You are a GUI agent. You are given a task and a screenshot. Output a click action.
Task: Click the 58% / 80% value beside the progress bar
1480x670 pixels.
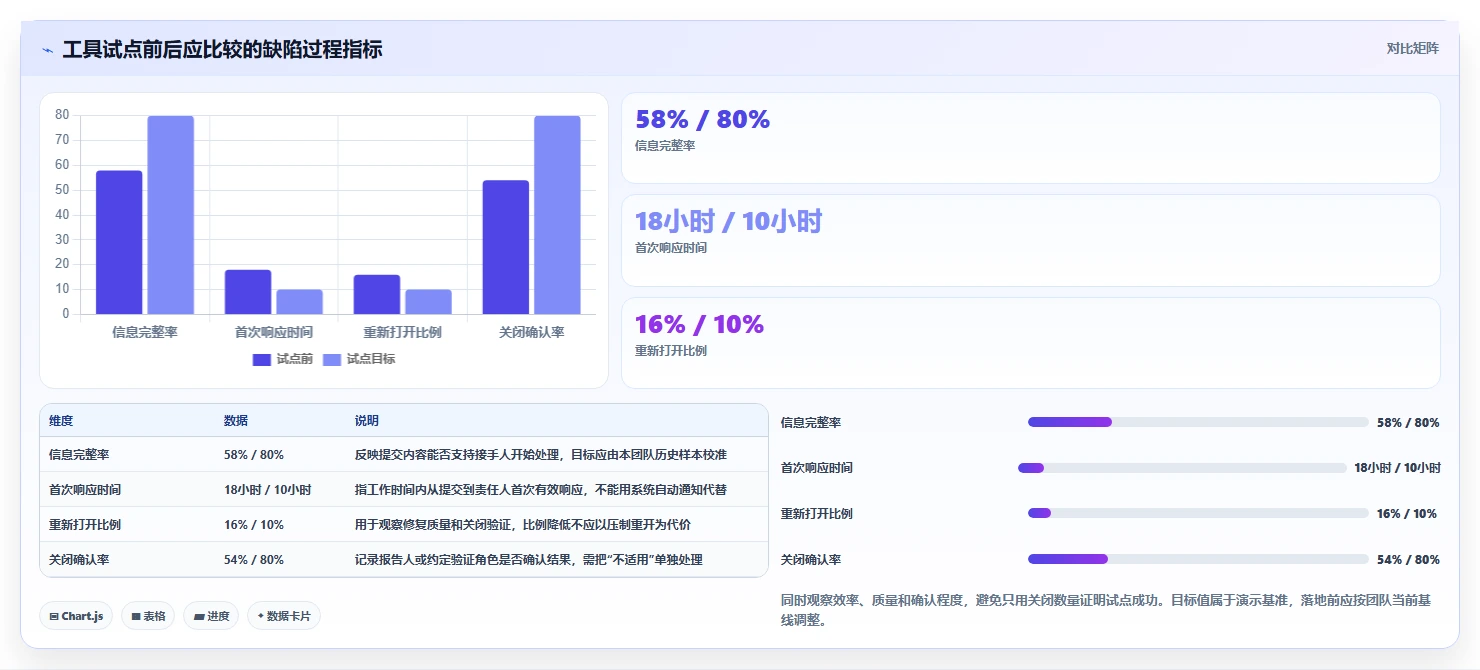[1408, 423]
